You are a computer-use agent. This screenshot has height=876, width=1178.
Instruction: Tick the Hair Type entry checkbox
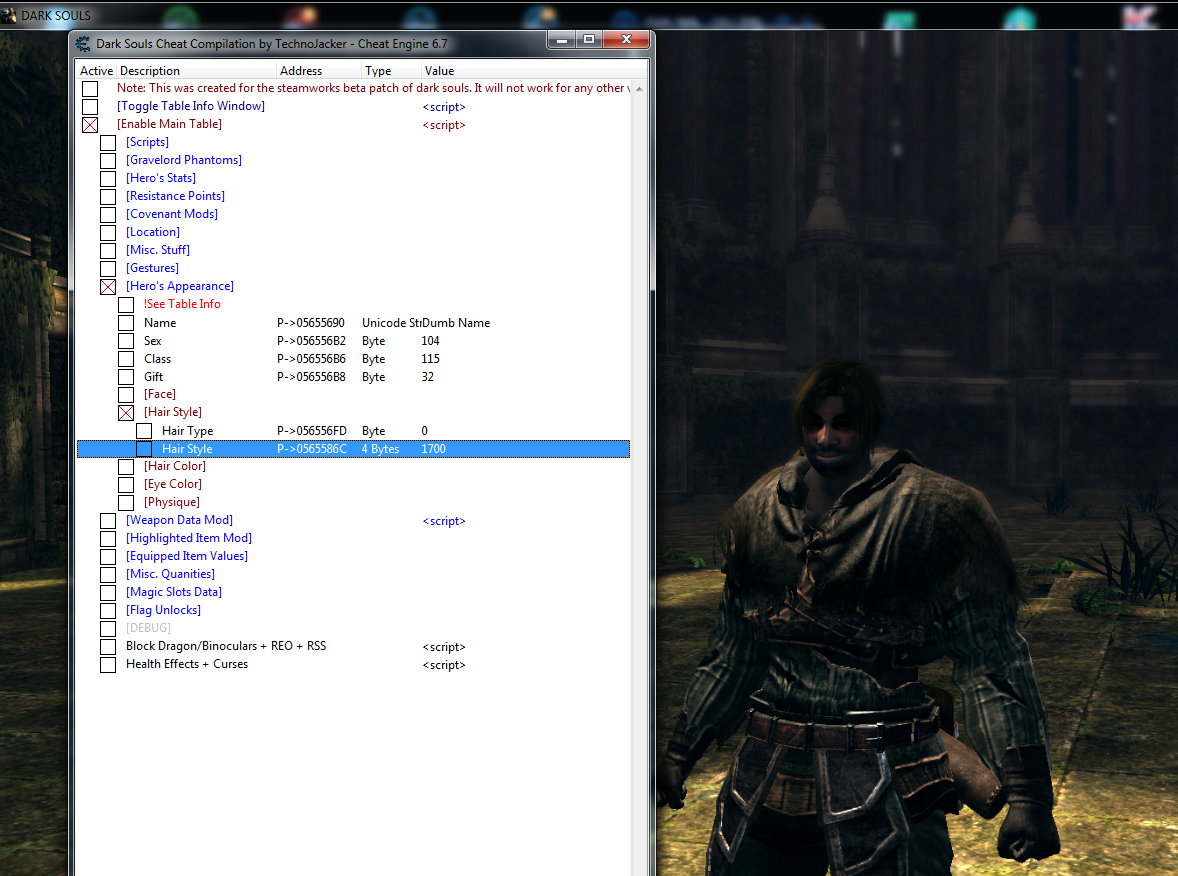[144, 431]
